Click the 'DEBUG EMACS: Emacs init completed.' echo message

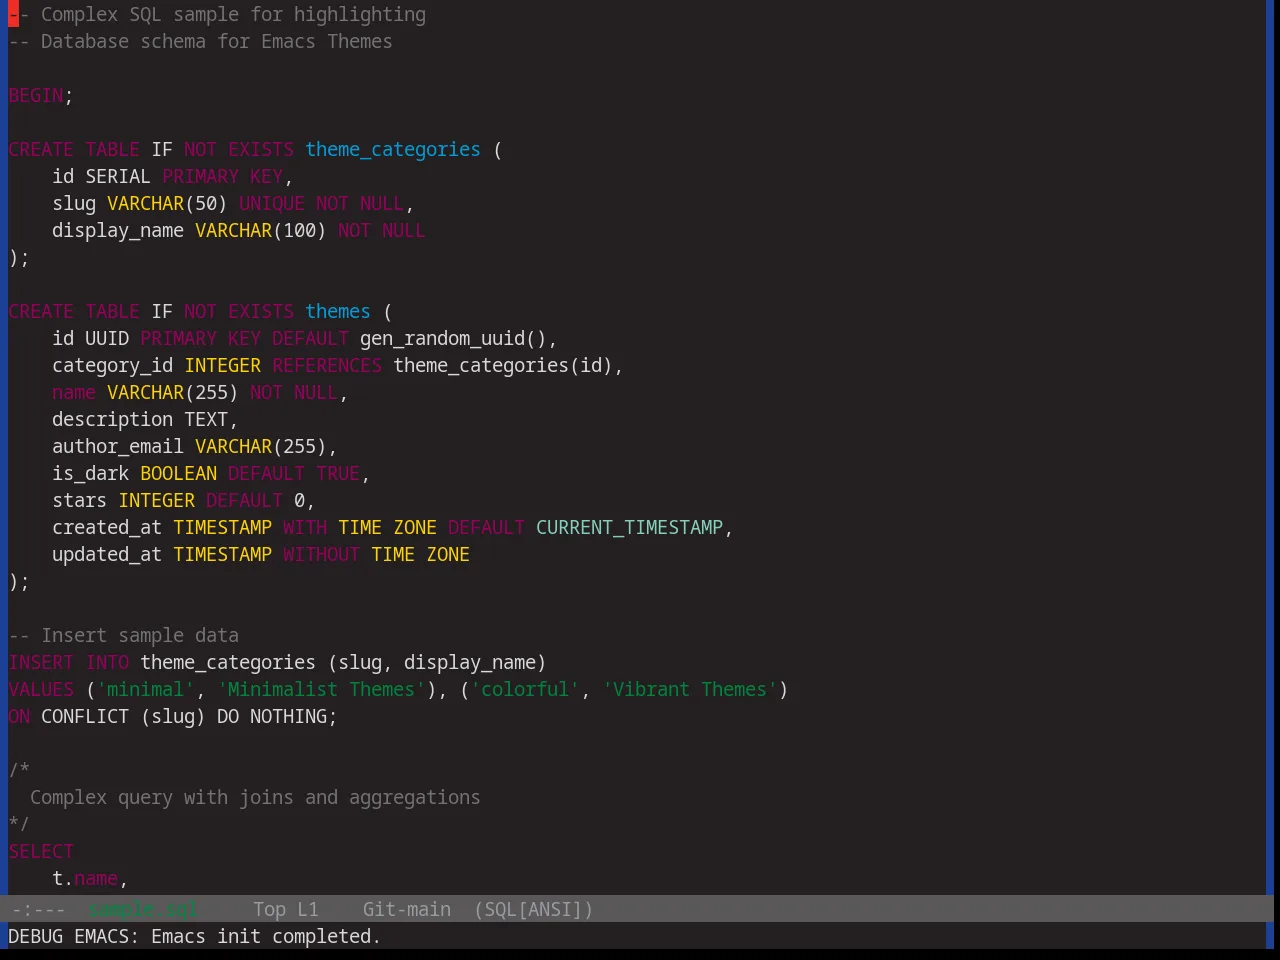194,936
